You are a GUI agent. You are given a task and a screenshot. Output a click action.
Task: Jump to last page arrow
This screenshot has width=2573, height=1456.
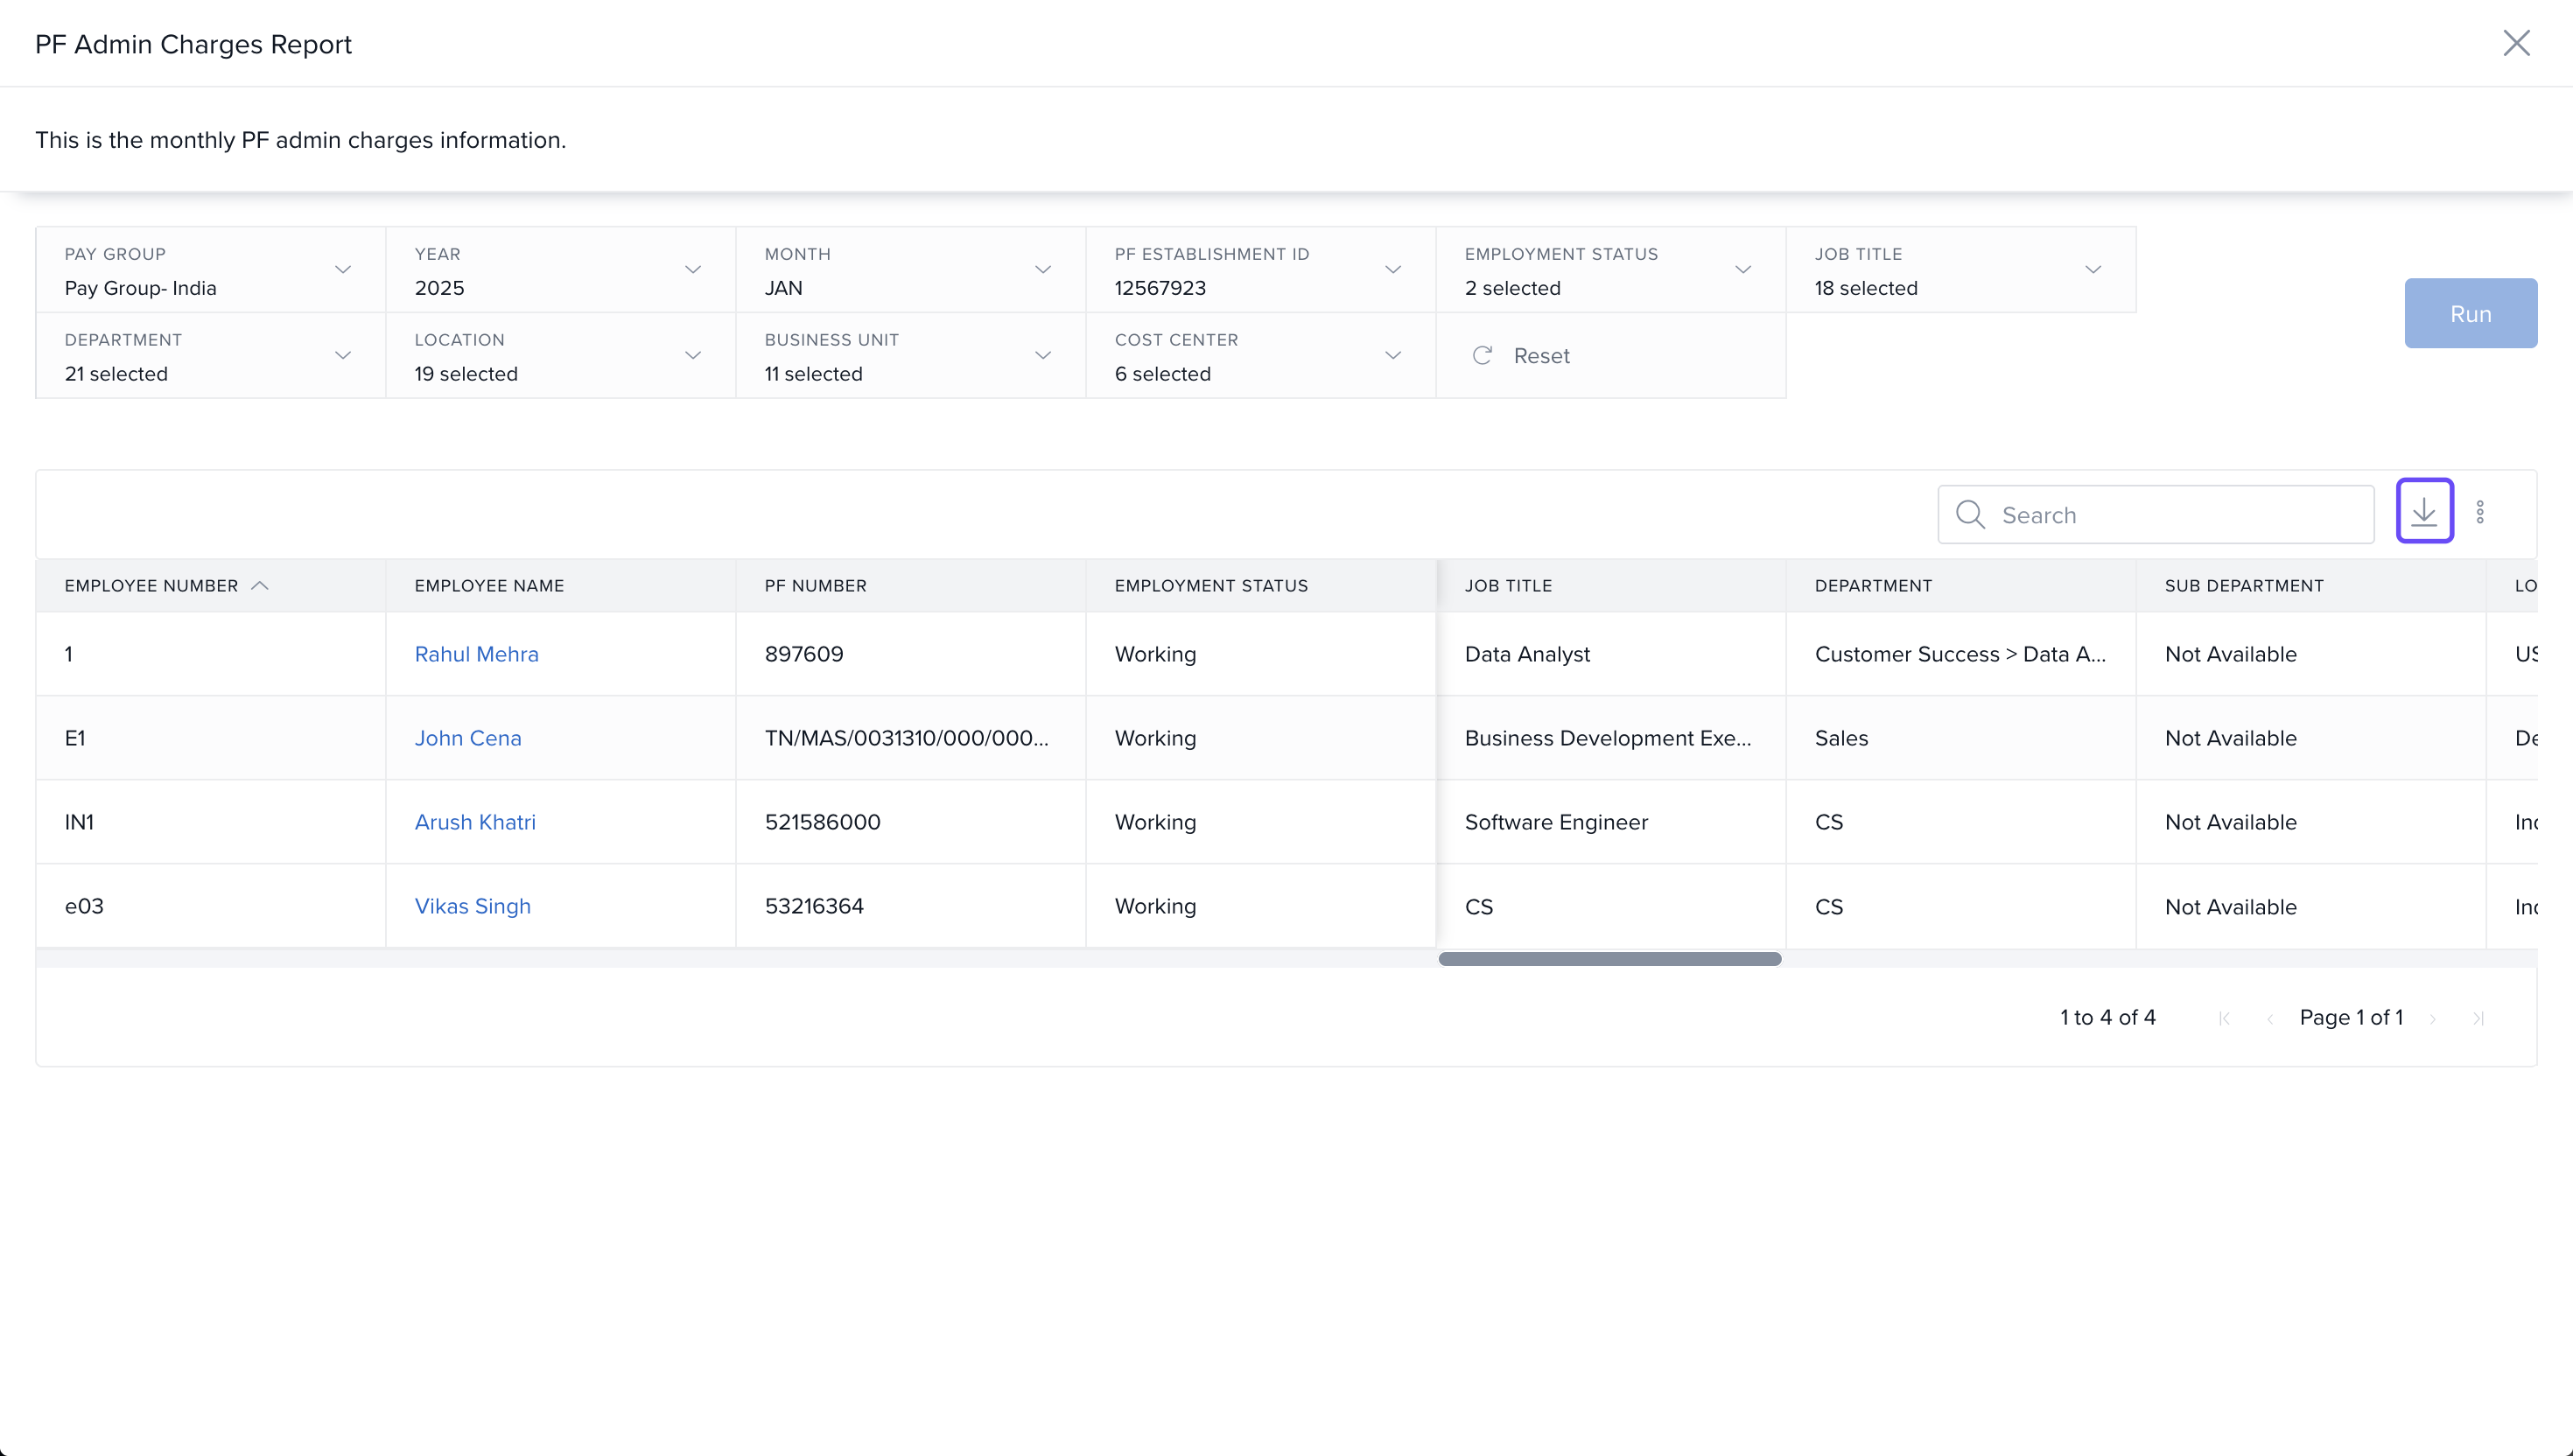(x=2478, y=1018)
